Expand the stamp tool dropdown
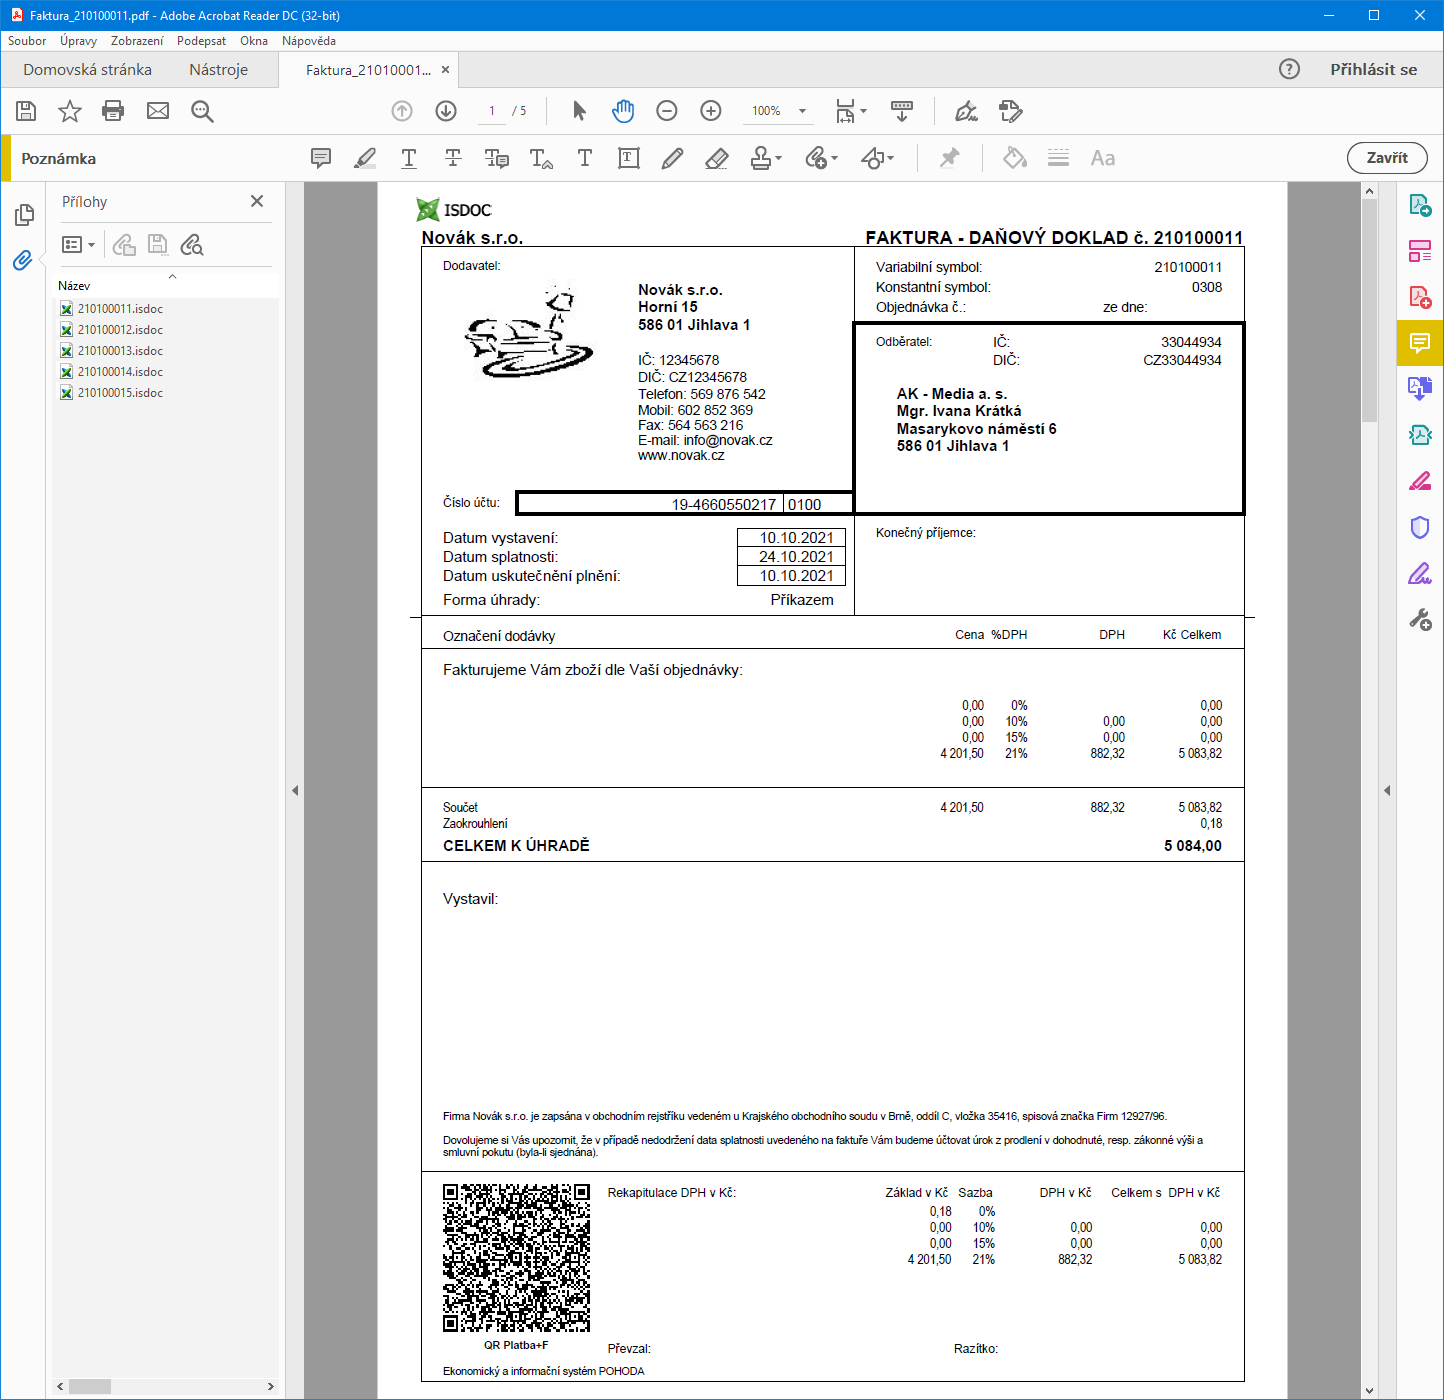1444x1400 pixels. (779, 158)
